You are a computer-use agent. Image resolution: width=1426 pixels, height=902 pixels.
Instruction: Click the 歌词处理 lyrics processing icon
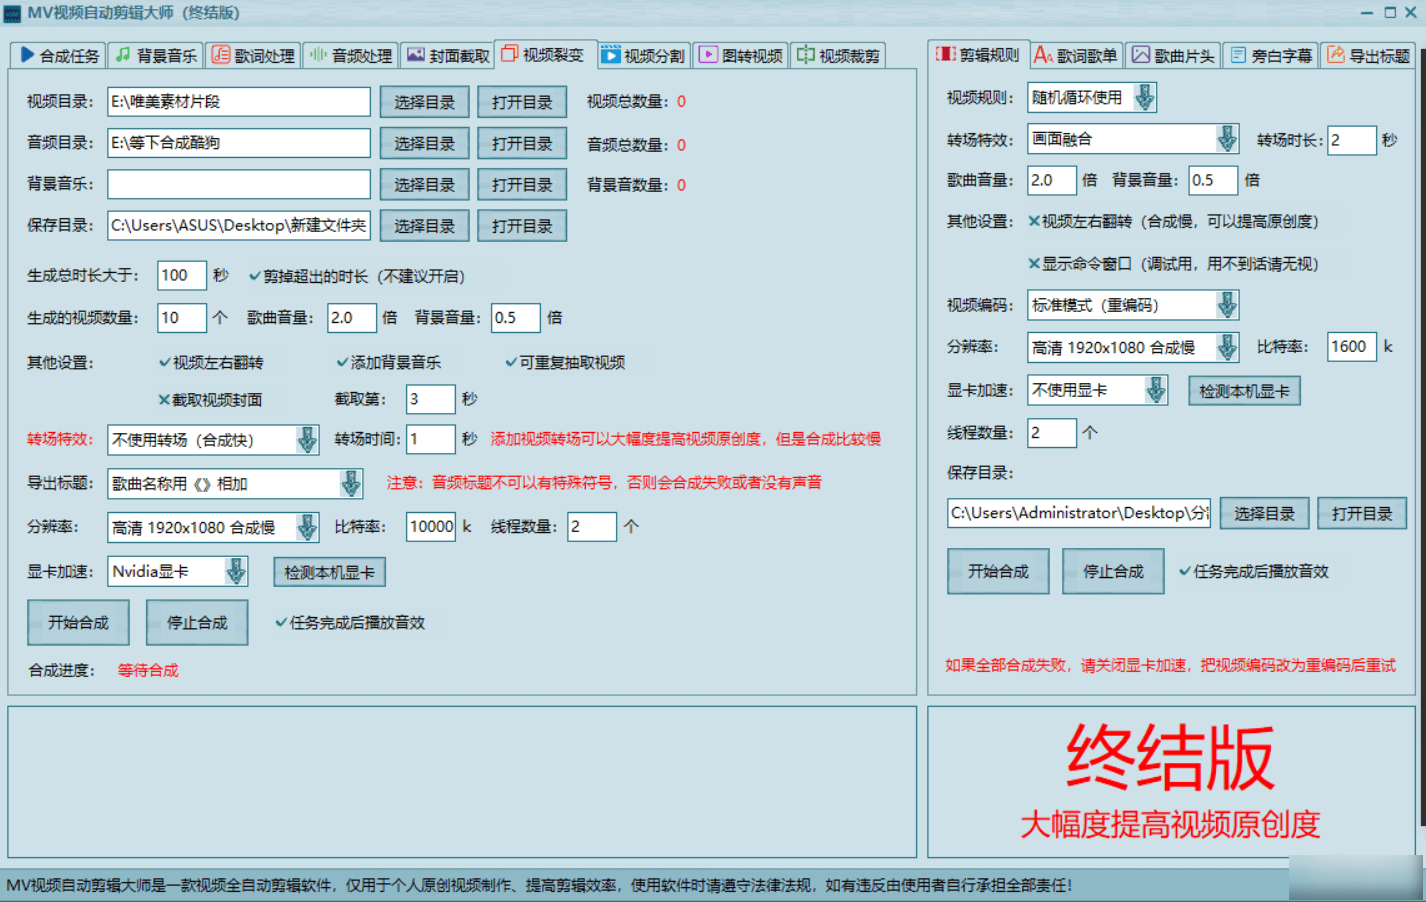tap(222, 55)
